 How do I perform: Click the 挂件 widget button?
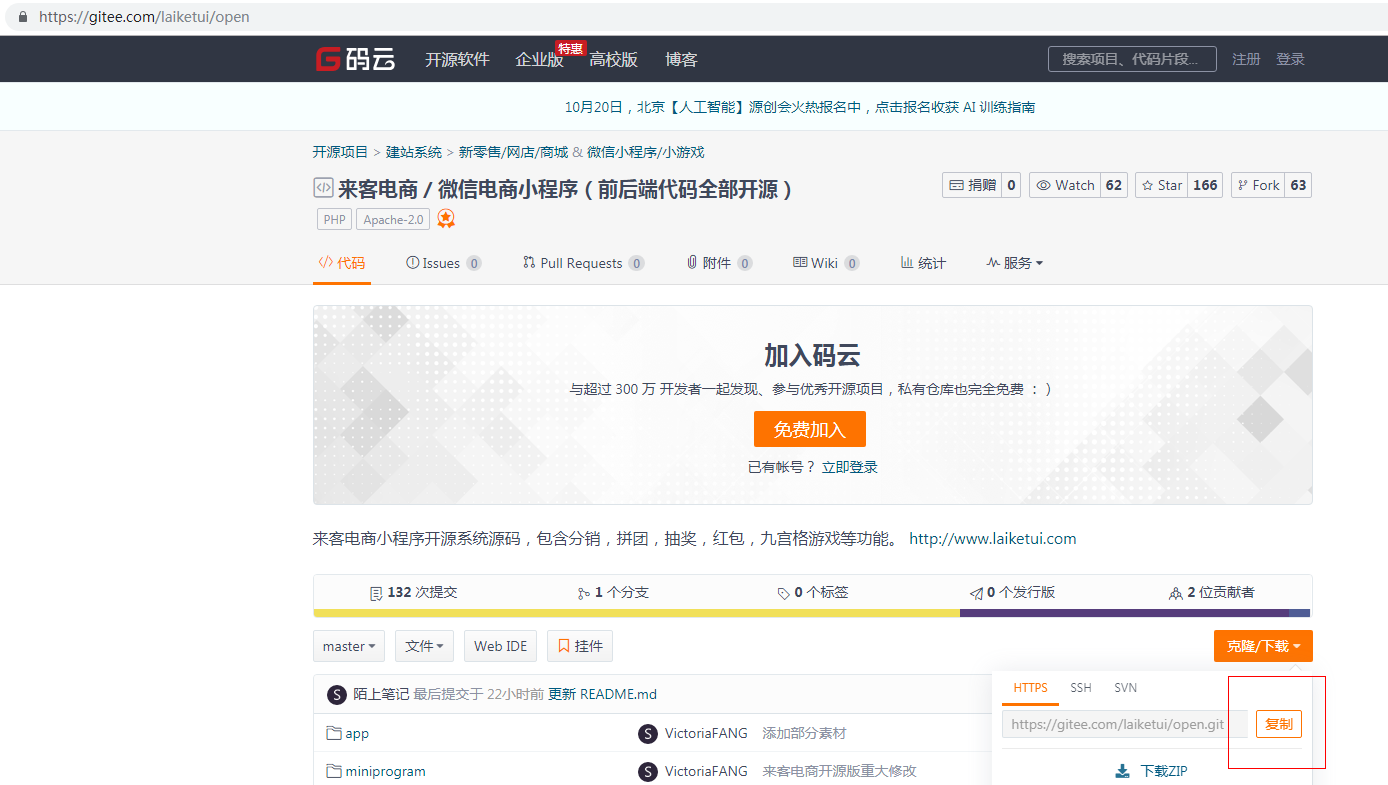pyautogui.click(x=580, y=646)
